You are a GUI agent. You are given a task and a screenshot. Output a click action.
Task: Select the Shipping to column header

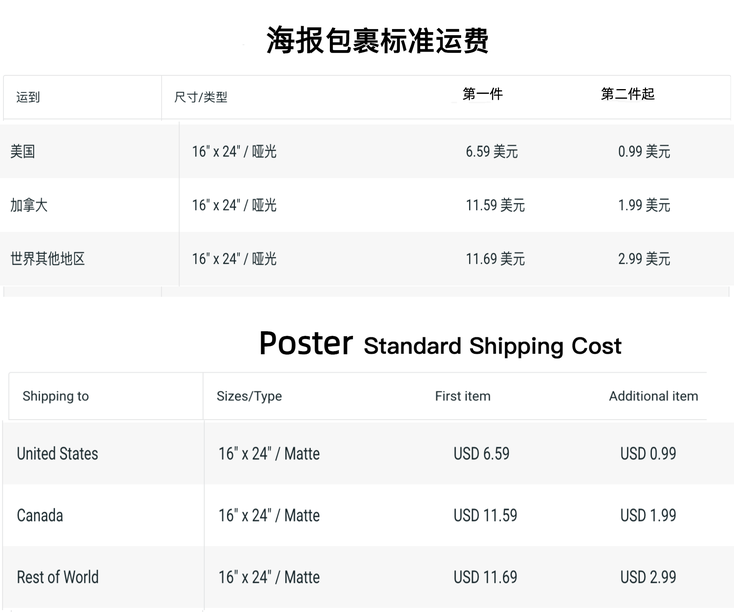coord(56,396)
